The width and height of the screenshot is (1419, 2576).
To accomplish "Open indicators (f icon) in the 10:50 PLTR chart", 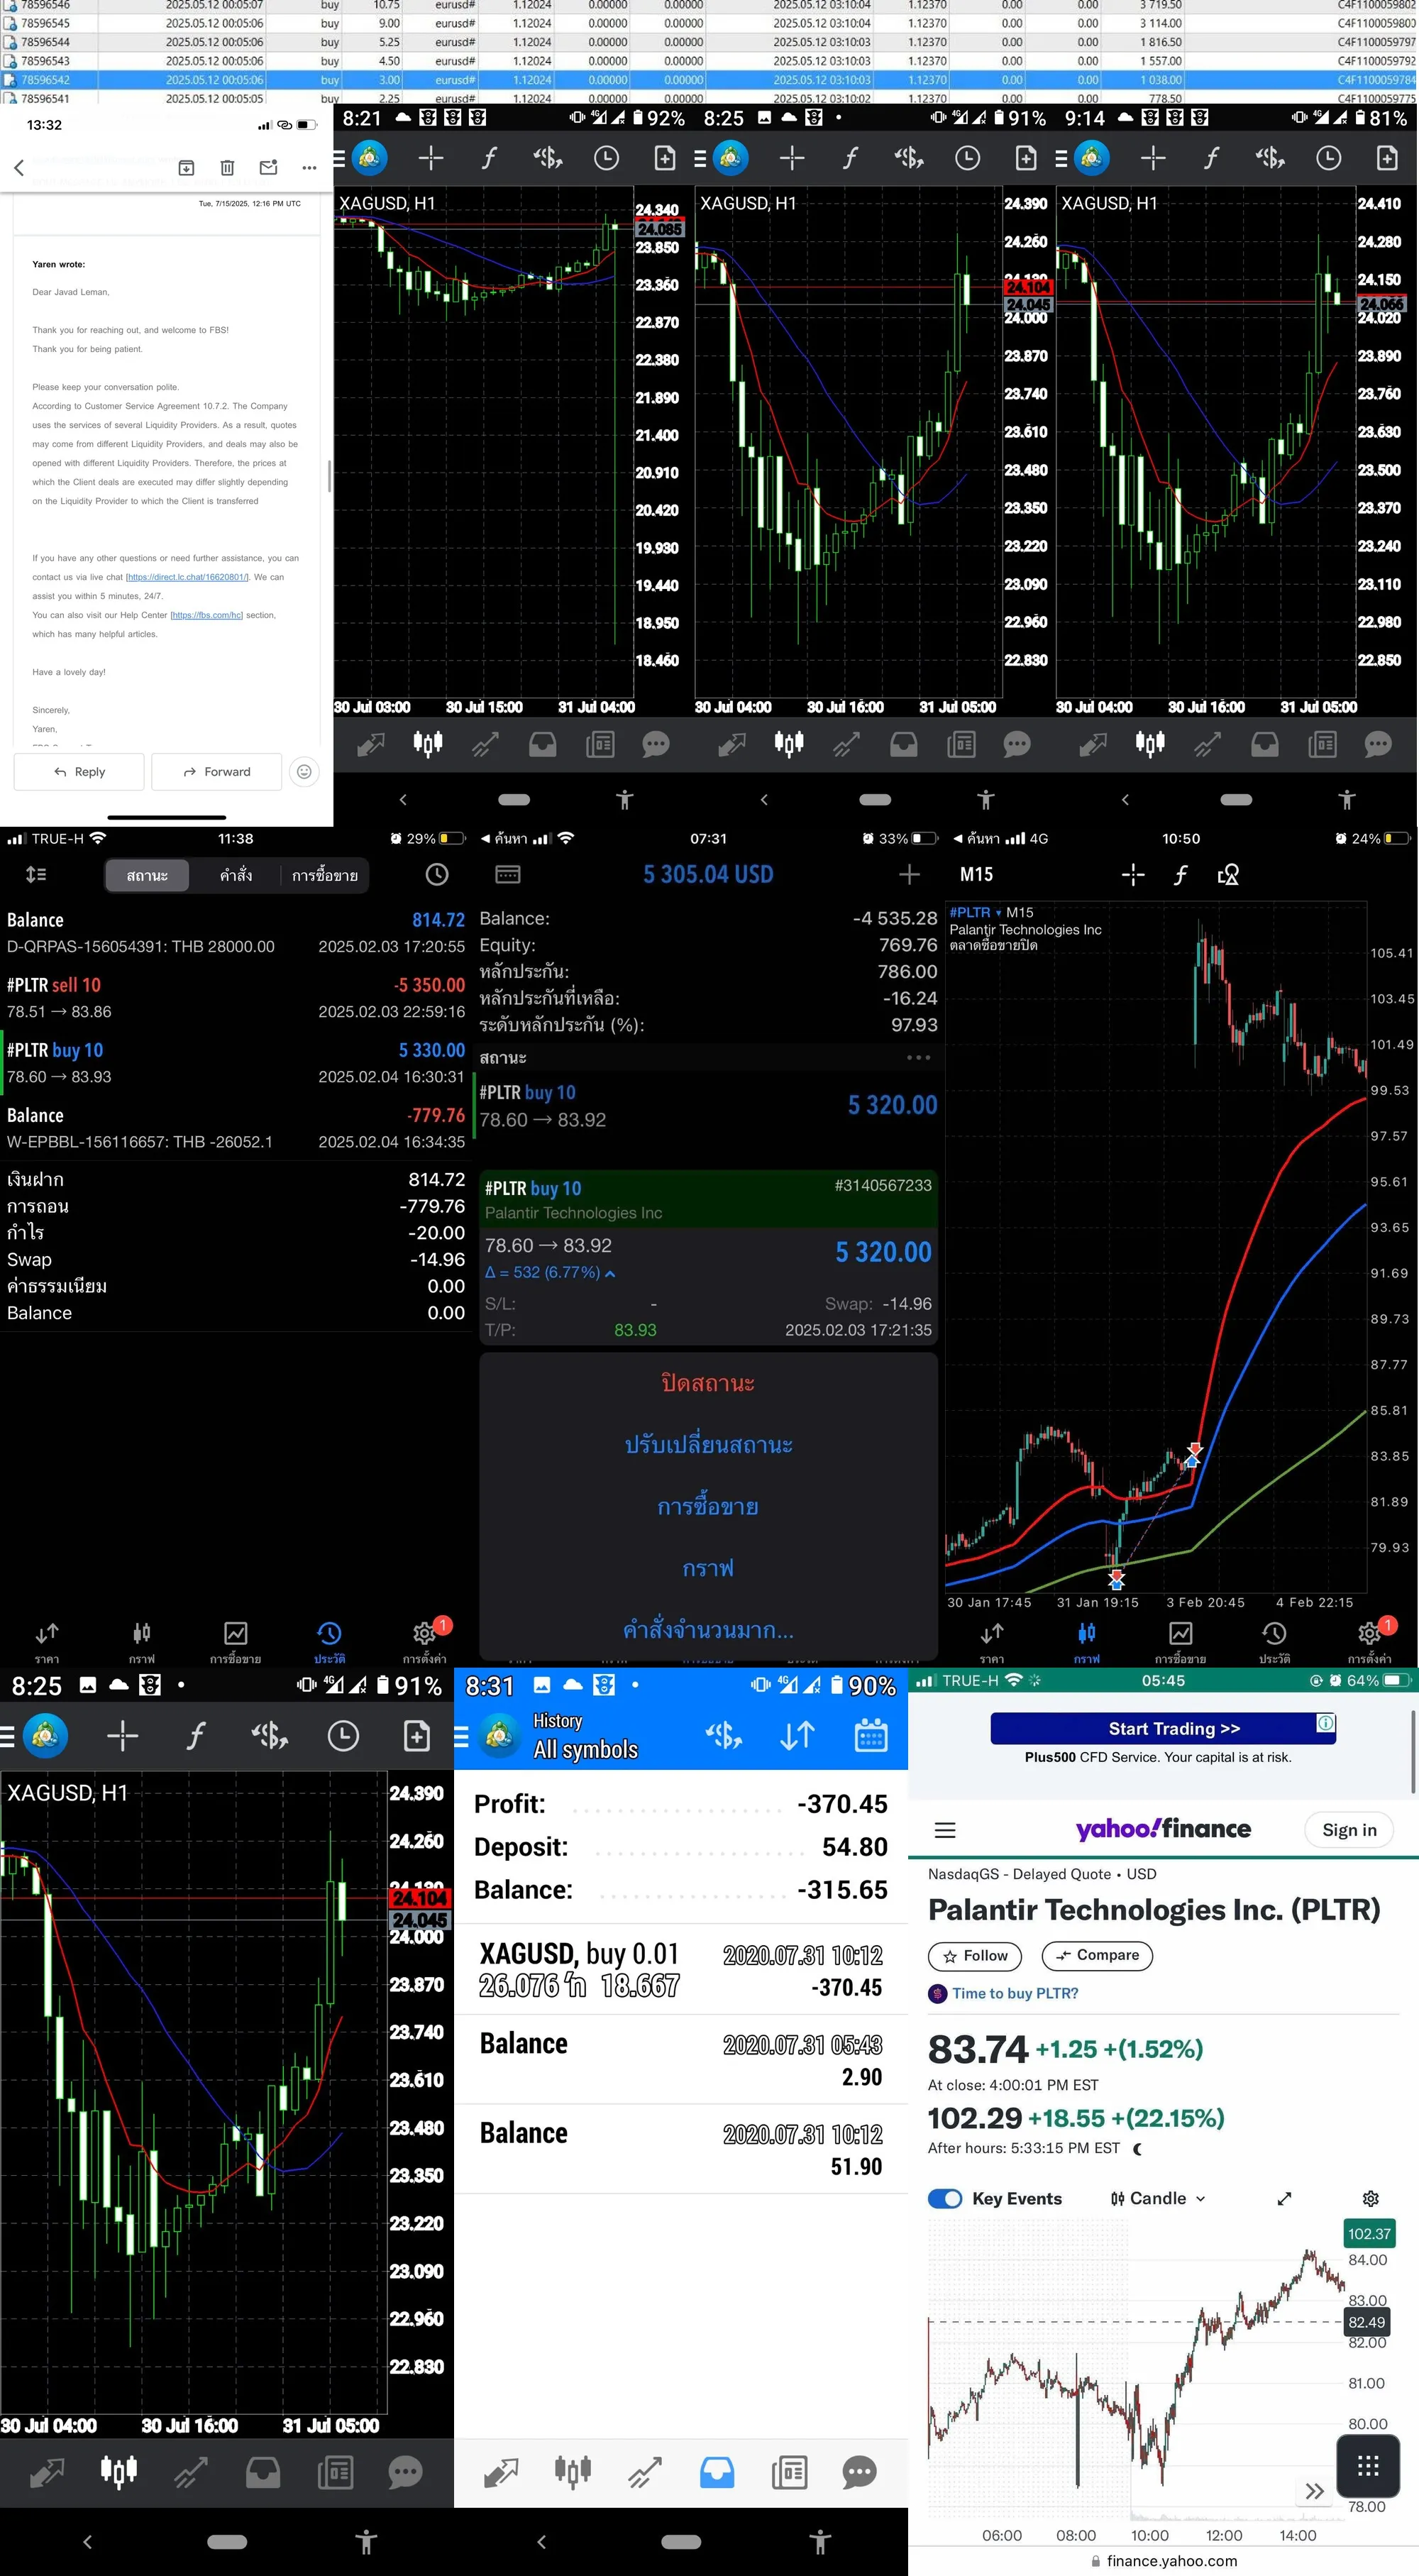I will (1181, 875).
